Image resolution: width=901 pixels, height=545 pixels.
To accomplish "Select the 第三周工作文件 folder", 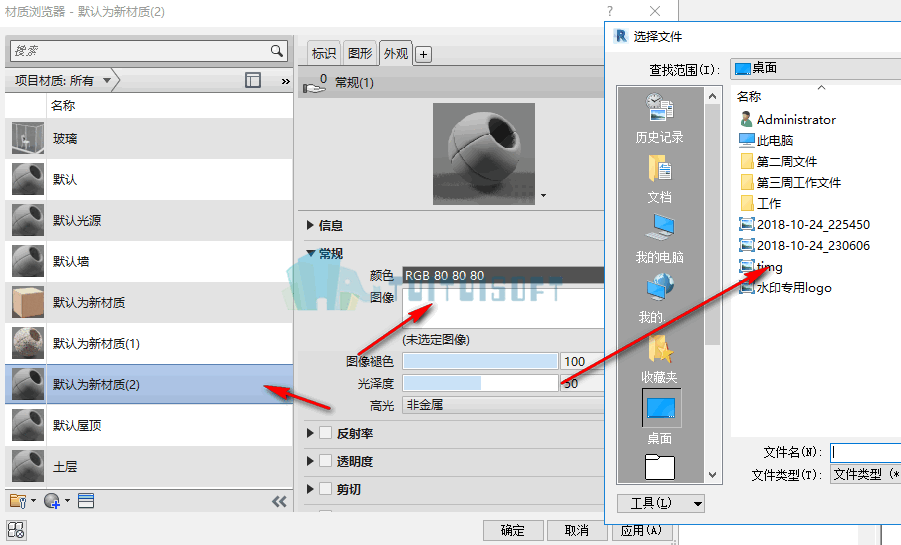I will click(x=790, y=182).
